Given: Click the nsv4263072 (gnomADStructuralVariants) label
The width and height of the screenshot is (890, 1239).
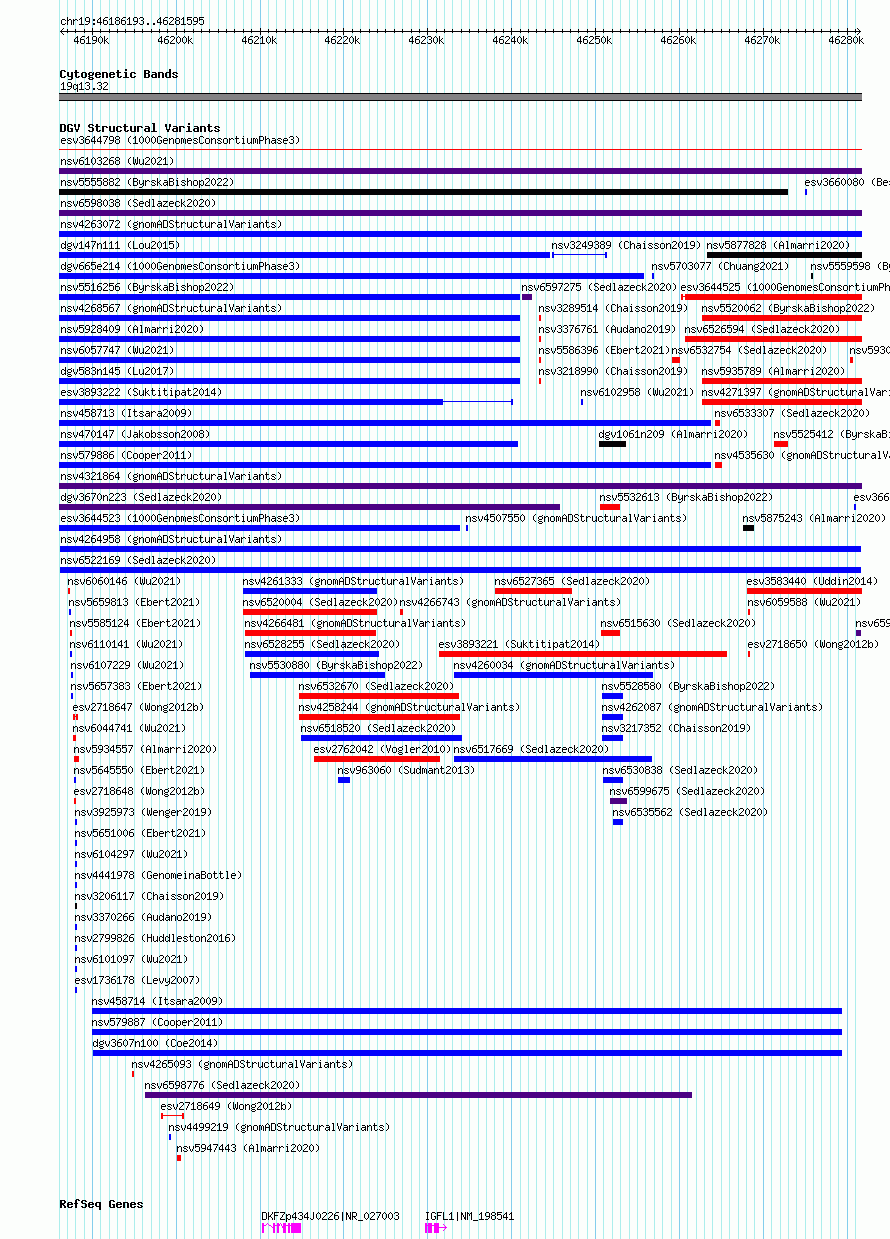Looking at the screenshot, I should (x=171, y=224).
